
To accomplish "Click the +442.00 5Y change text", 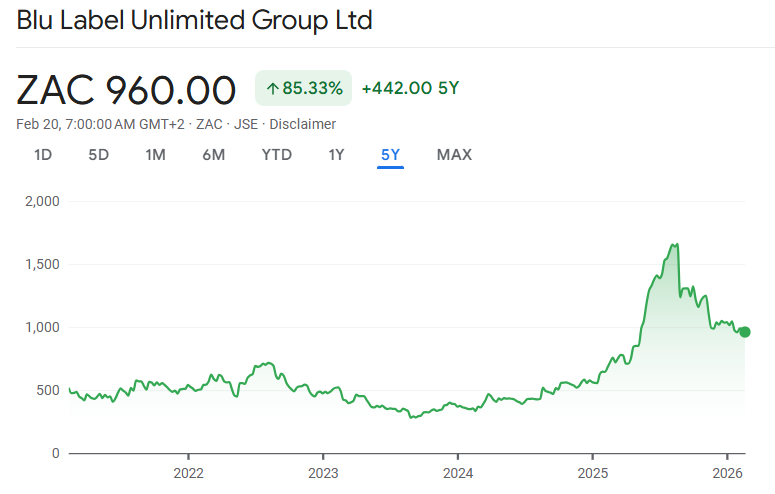I will (x=410, y=89).
